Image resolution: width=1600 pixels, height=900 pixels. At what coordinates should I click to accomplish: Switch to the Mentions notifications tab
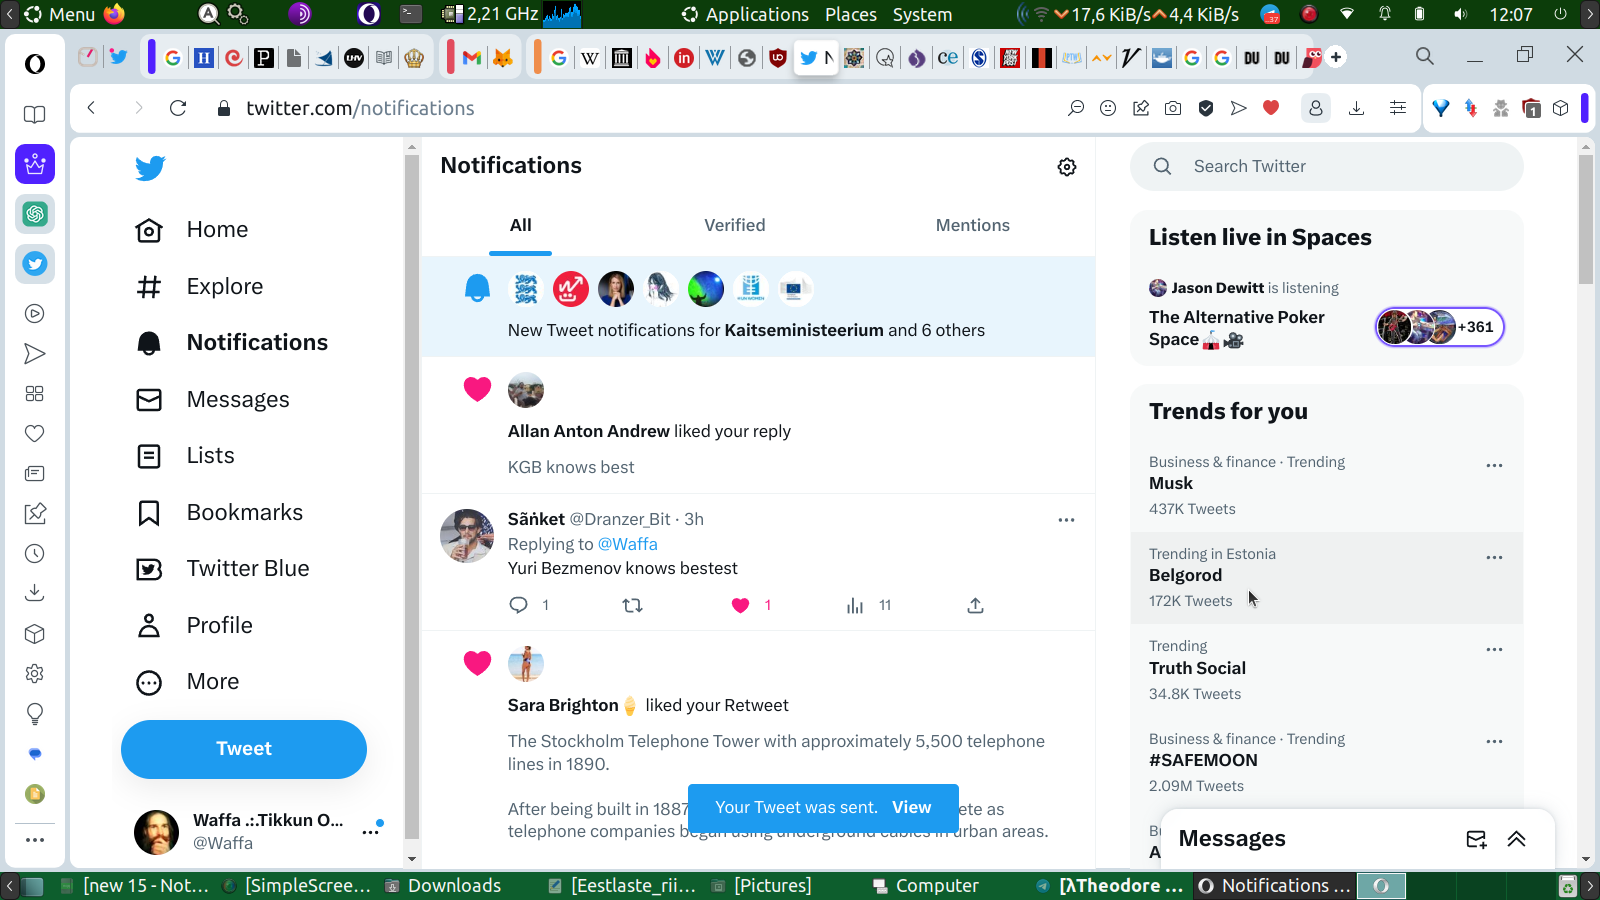tap(973, 226)
